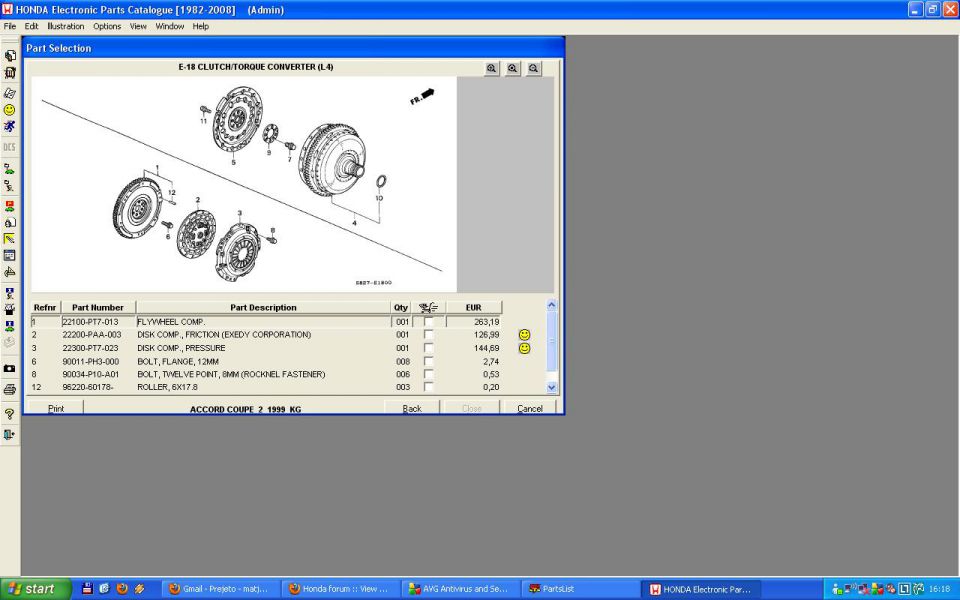Click the printer icon in left toolbar

[x=10, y=389]
